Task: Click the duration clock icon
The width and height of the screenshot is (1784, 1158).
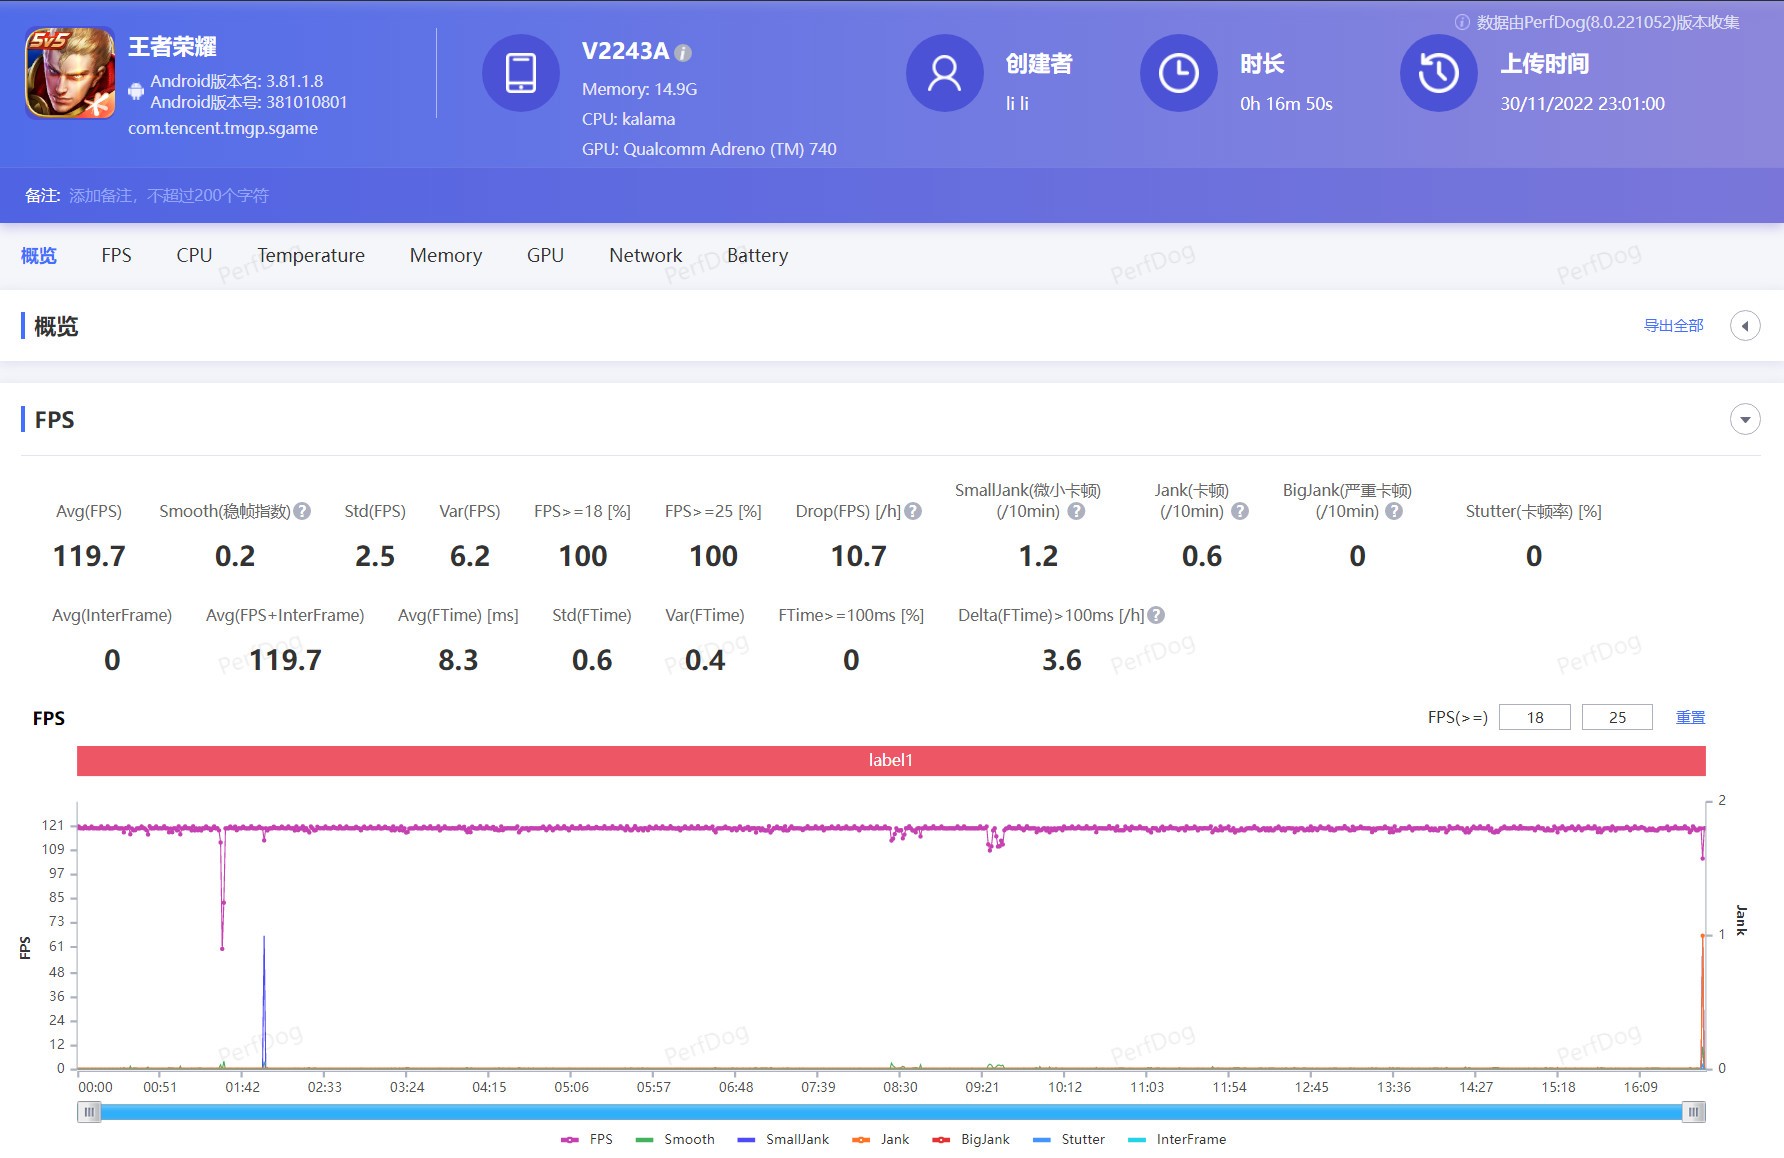Action: coord(1179,73)
